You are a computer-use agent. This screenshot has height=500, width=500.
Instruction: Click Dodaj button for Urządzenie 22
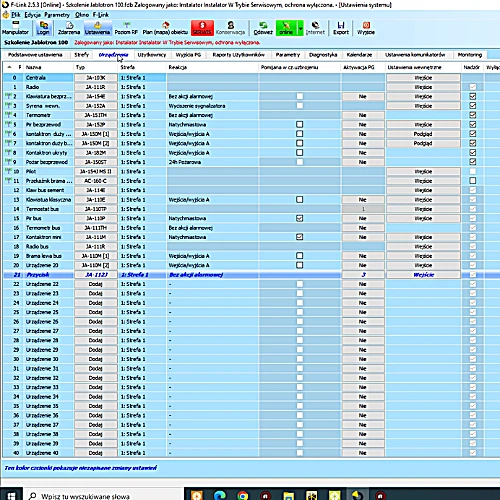click(96, 284)
